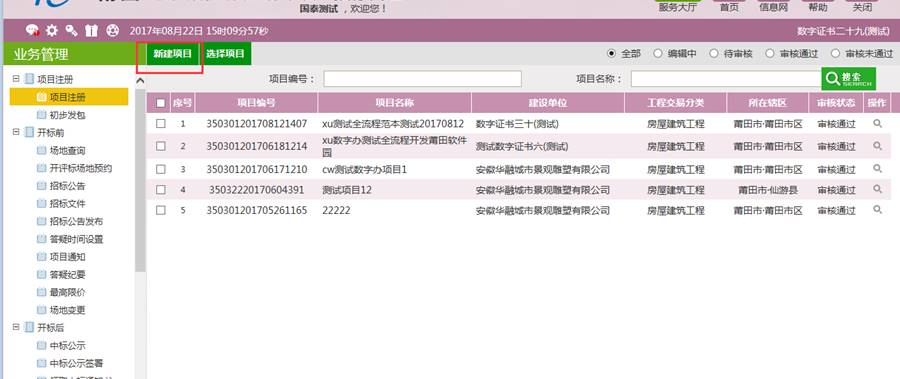Image resolution: width=900 pixels, height=379 pixels.
Task: Check the box for row 2 project
Action: [161, 146]
